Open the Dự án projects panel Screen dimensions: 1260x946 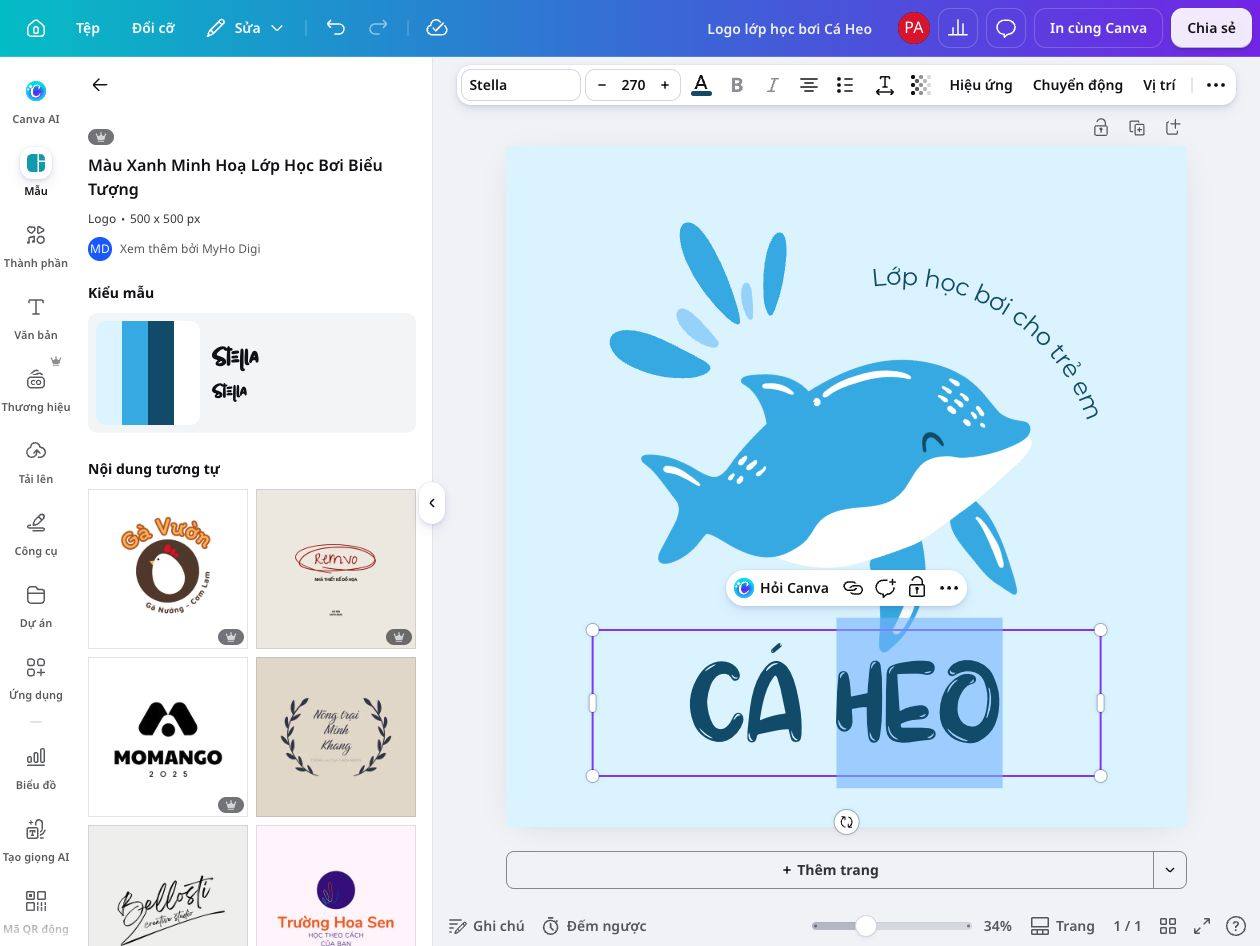pyautogui.click(x=36, y=606)
